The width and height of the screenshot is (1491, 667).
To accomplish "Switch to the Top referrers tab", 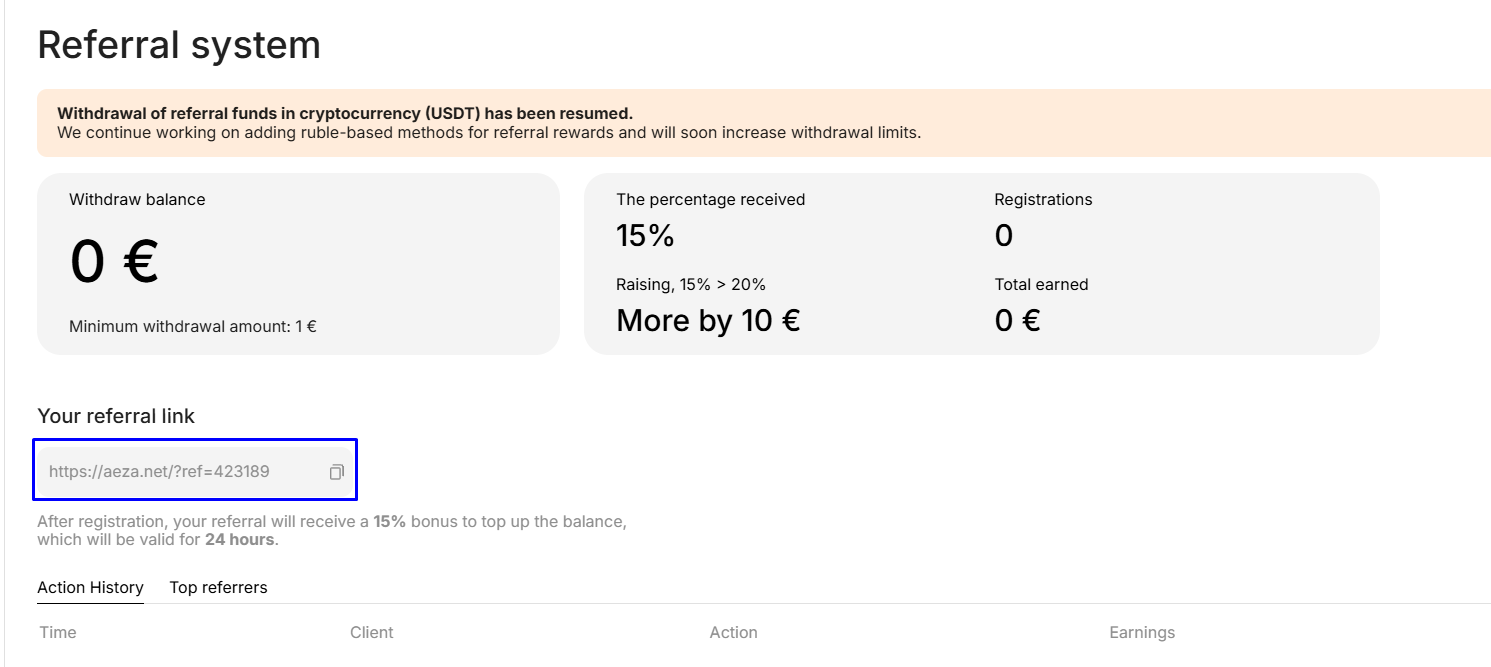I will coord(218,587).
